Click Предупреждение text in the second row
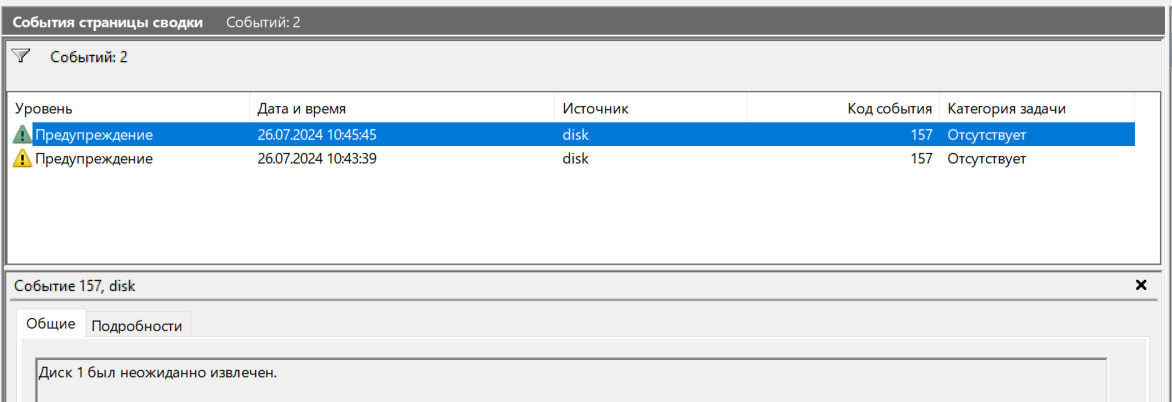The image size is (1172, 402). [94, 159]
